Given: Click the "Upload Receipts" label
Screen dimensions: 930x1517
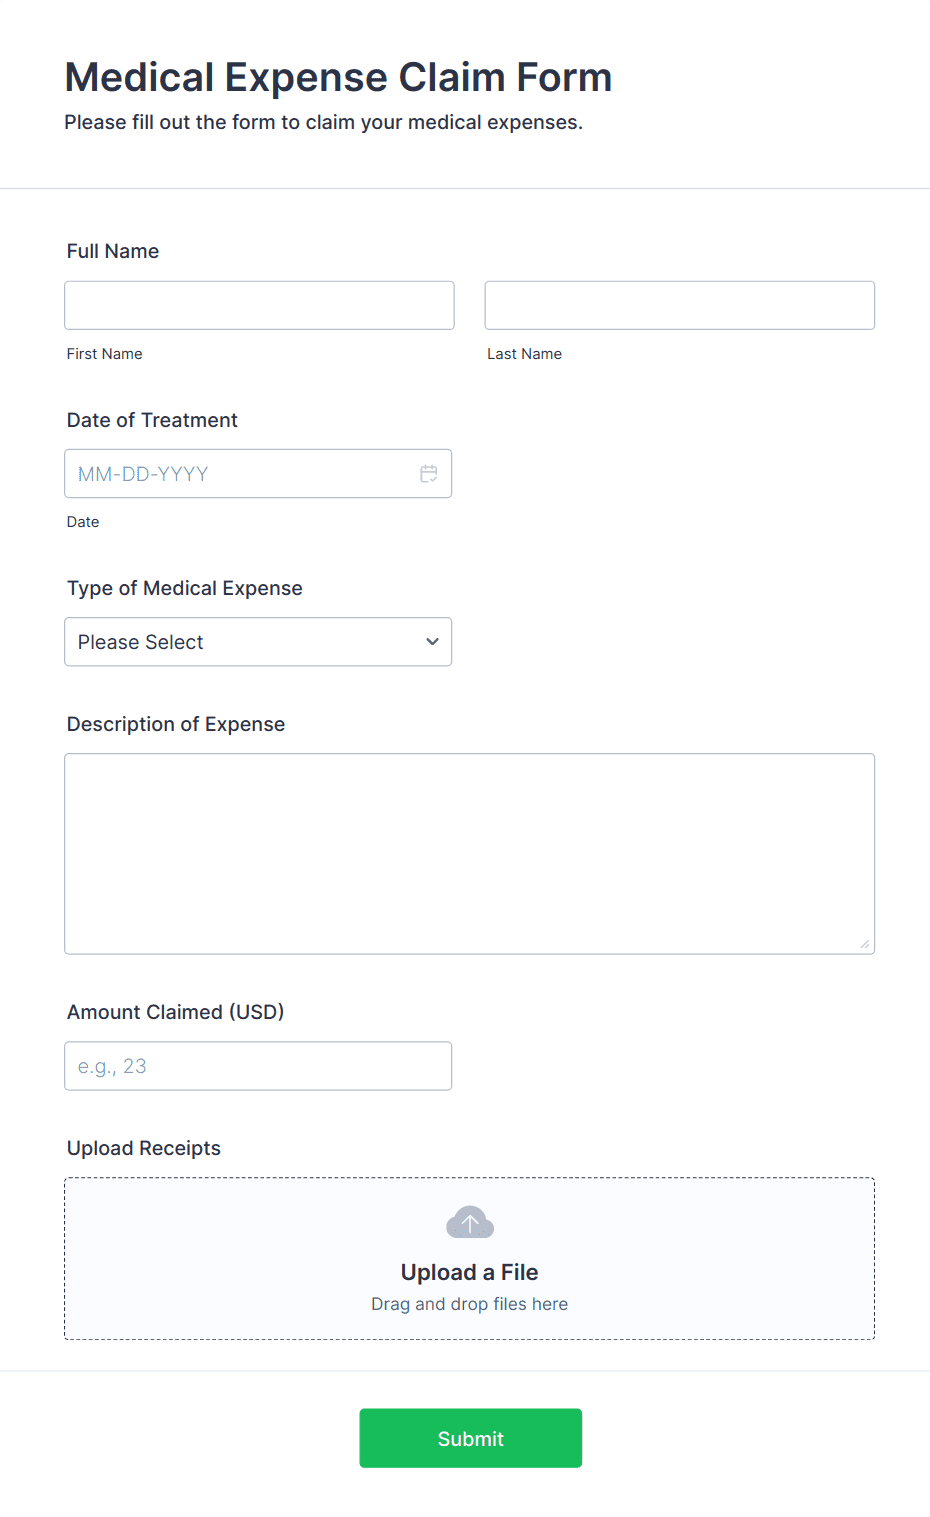Looking at the screenshot, I should pos(144,1148).
